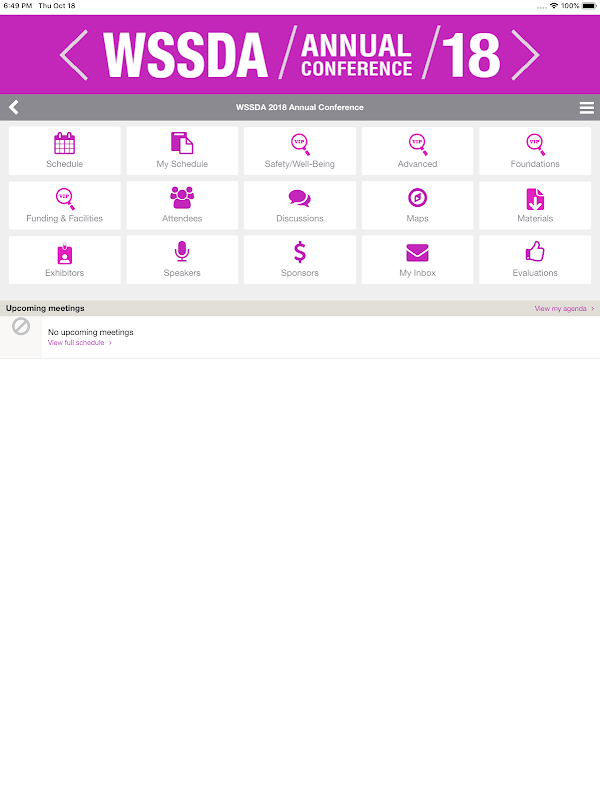
Task: Tap the Wi-Fi status icon
Action: click(554, 6)
